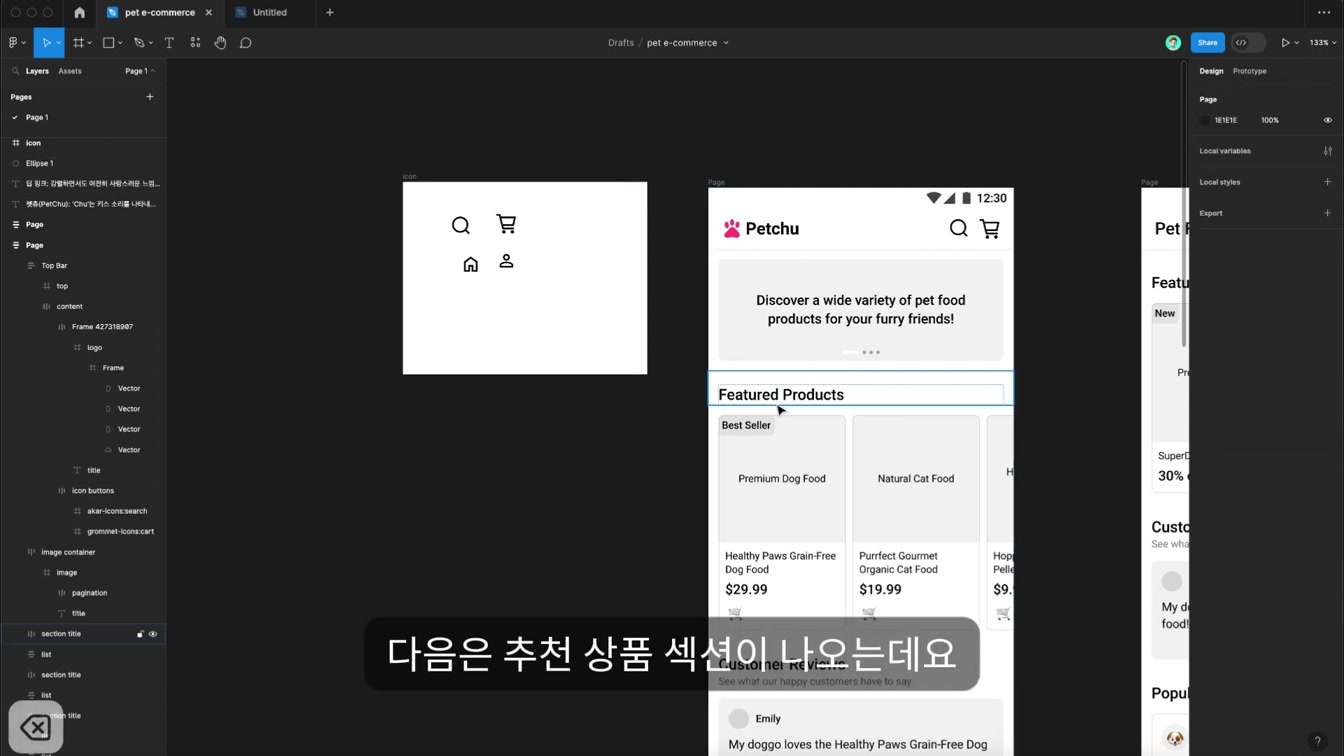Open the help question mark button
This screenshot has width=1344, height=756.
coord(1317,741)
